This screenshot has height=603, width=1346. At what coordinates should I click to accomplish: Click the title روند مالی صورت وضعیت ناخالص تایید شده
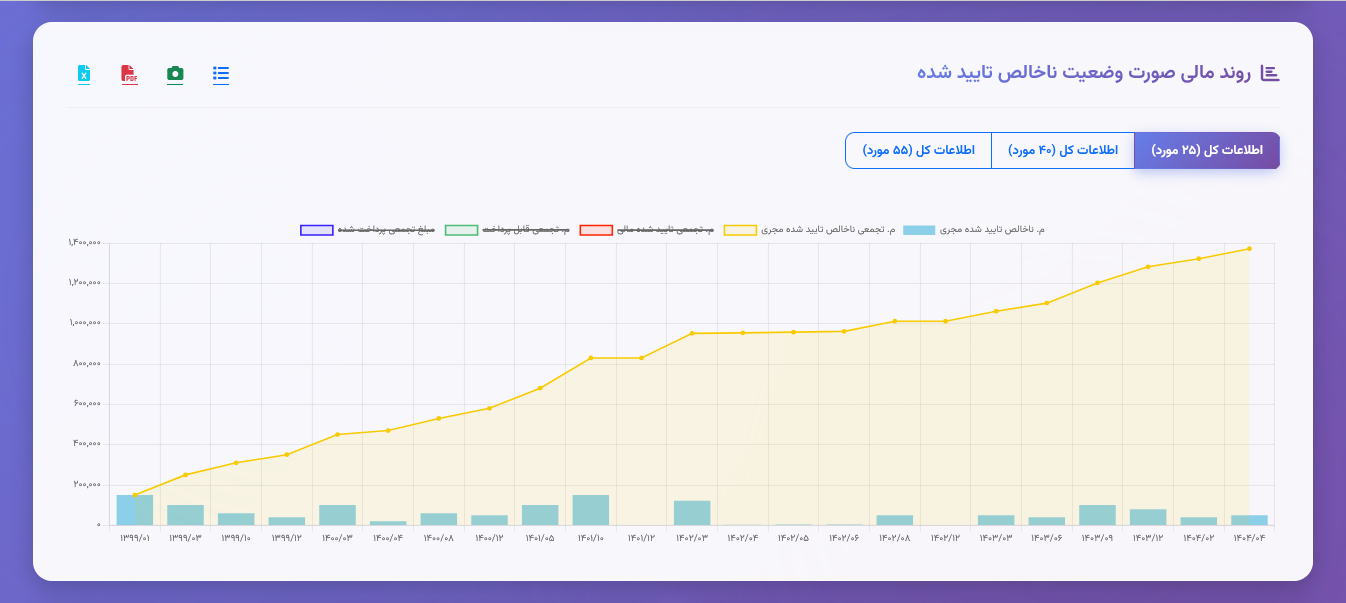[x=1085, y=73]
